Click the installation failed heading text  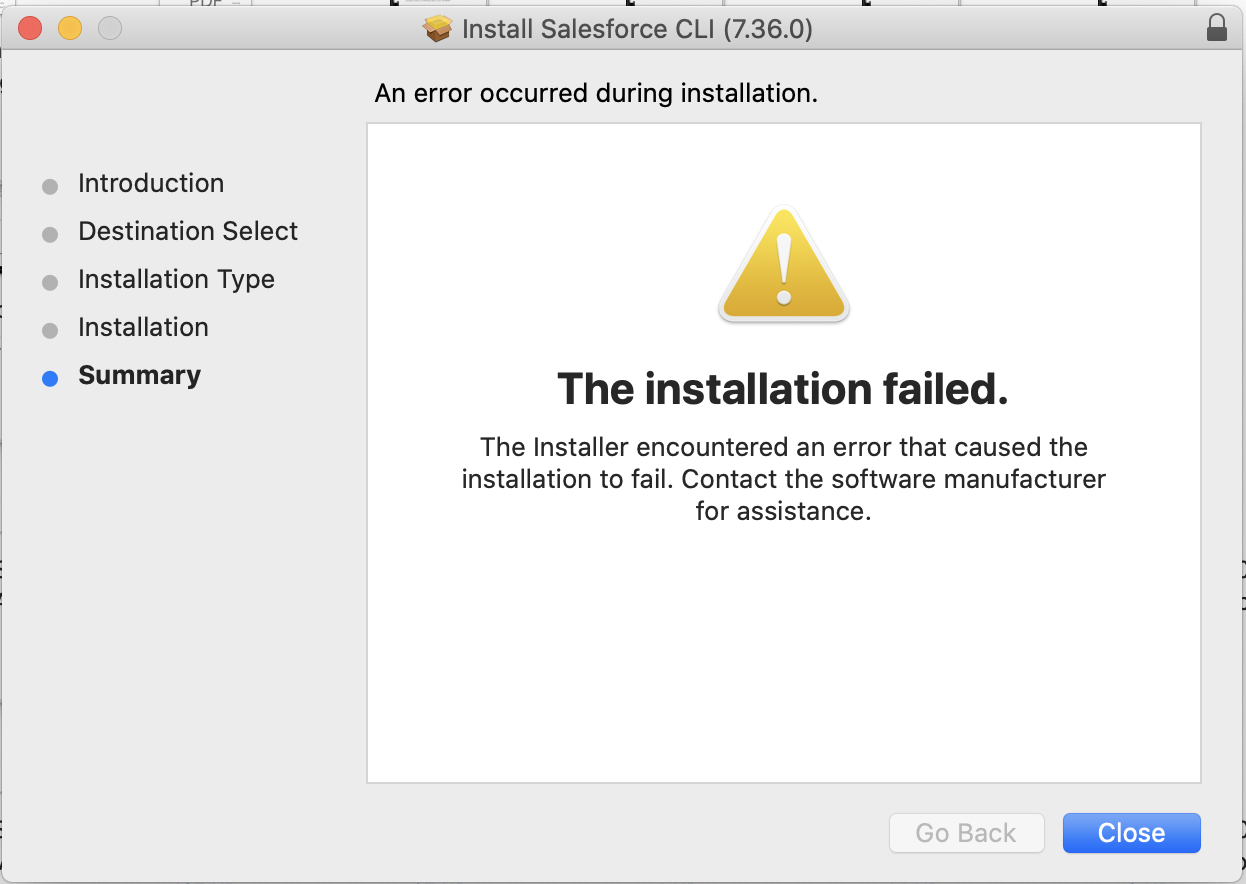[783, 389]
